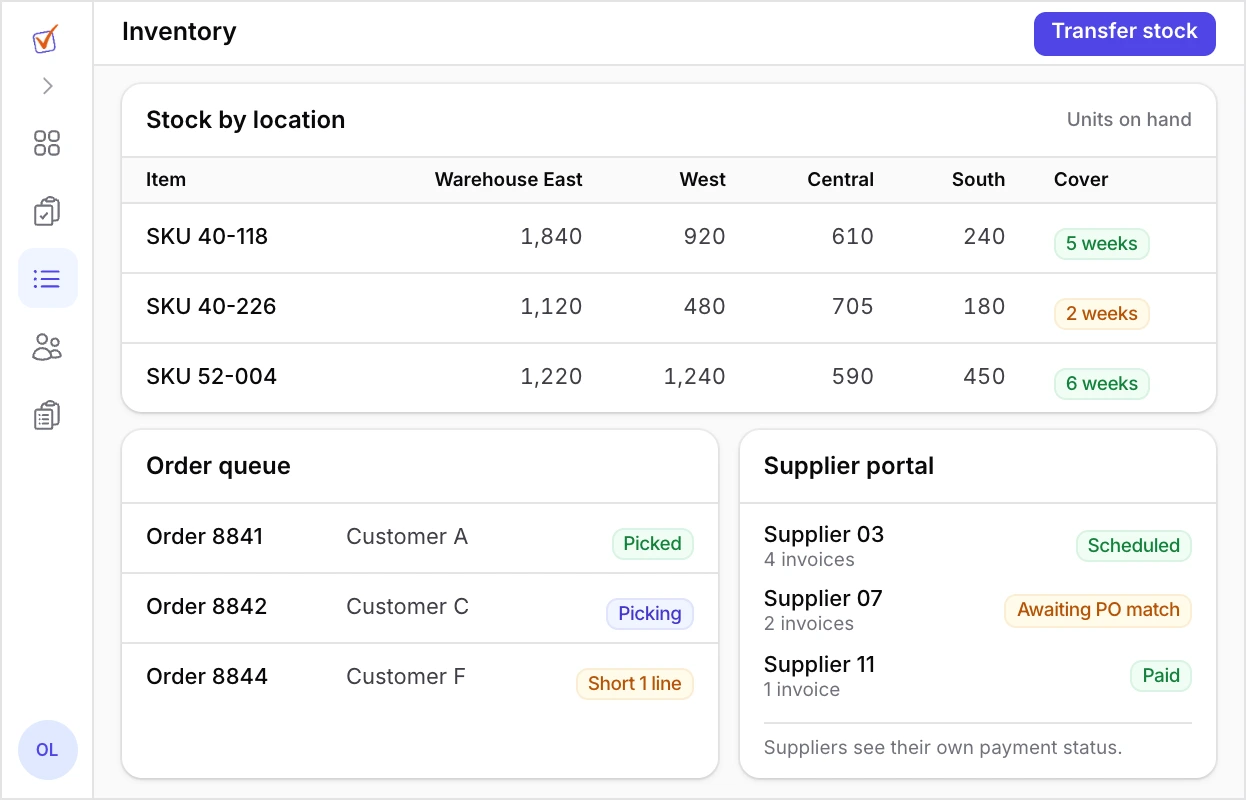Click the Central column header
This screenshot has height=800, width=1246.
840,180
